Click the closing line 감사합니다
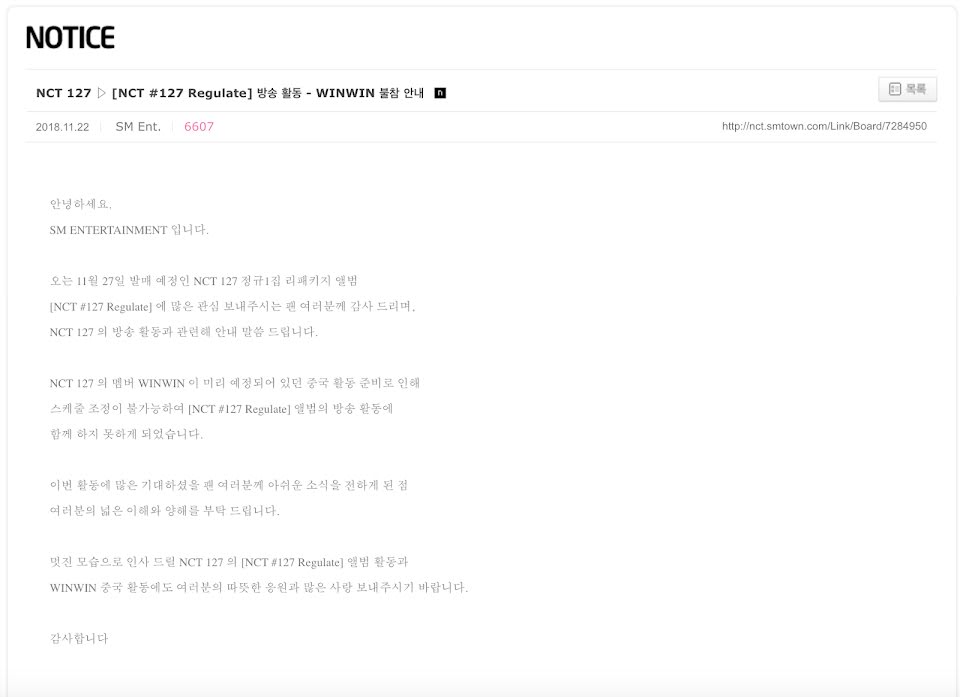960x697 pixels. (79, 639)
